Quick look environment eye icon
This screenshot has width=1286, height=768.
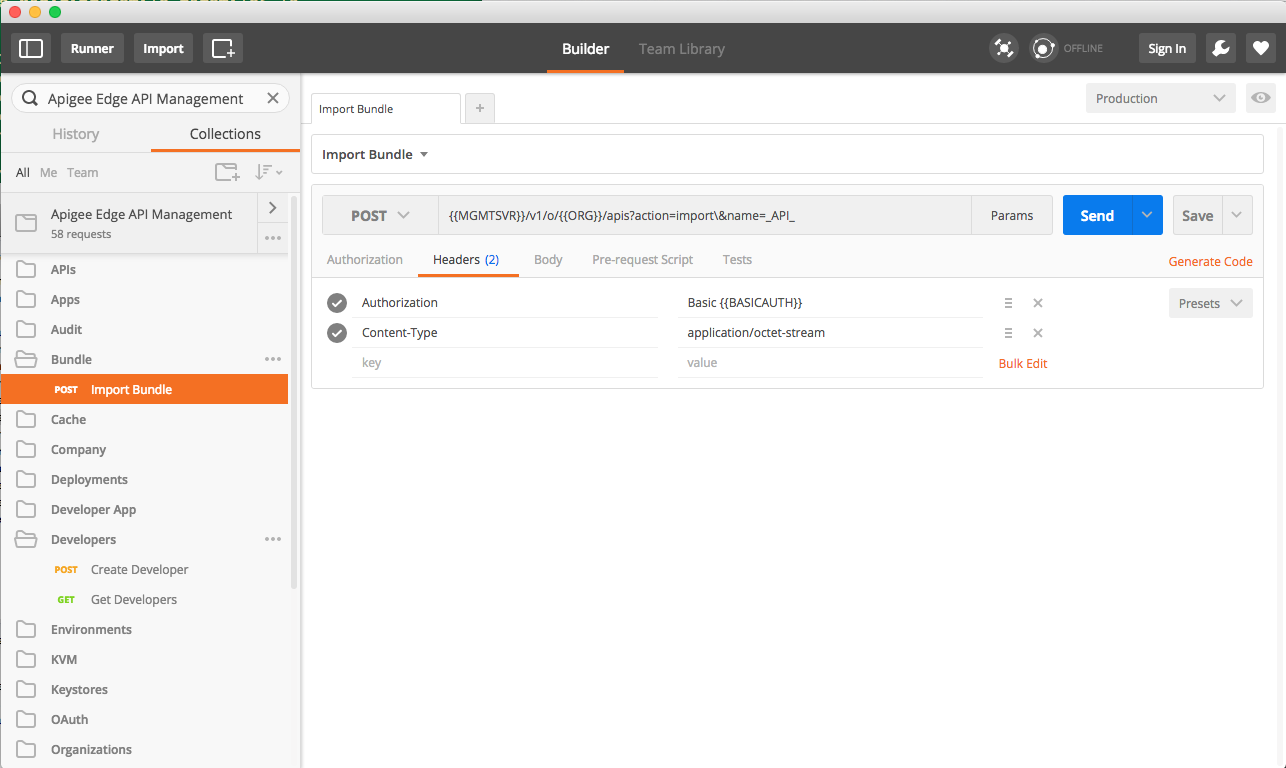click(x=1261, y=98)
